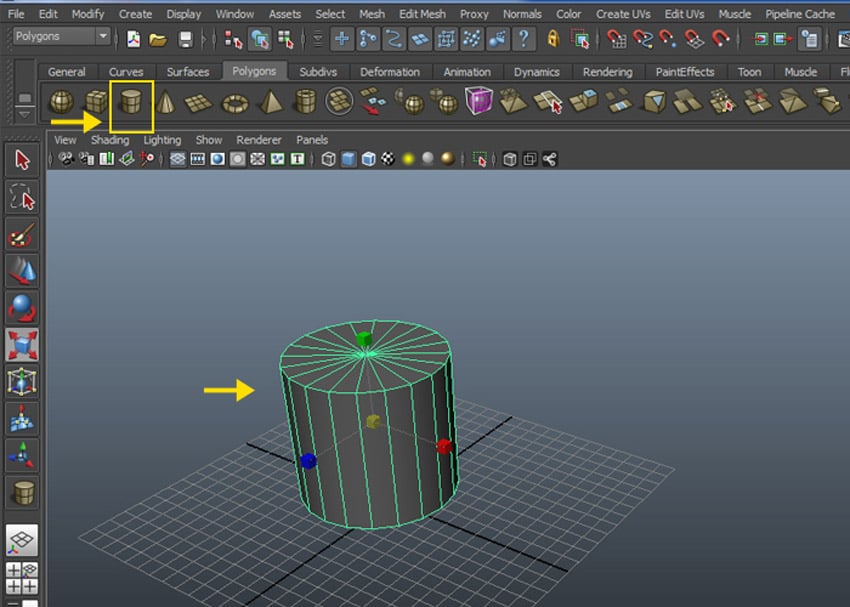Open the Edit Mesh menu
Viewport: 850px width, 607px height.
(x=421, y=13)
